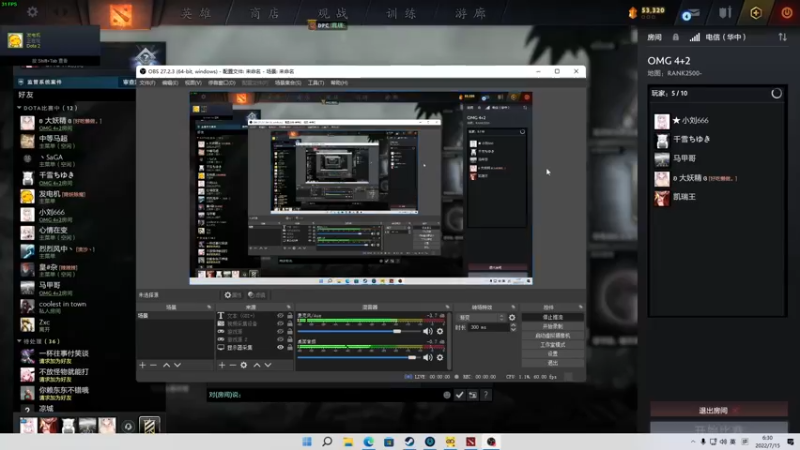The height and width of the screenshot is (450, 800).
Task: Click the 来源 dock panel popout icon
Action: [x=289, y=307]
